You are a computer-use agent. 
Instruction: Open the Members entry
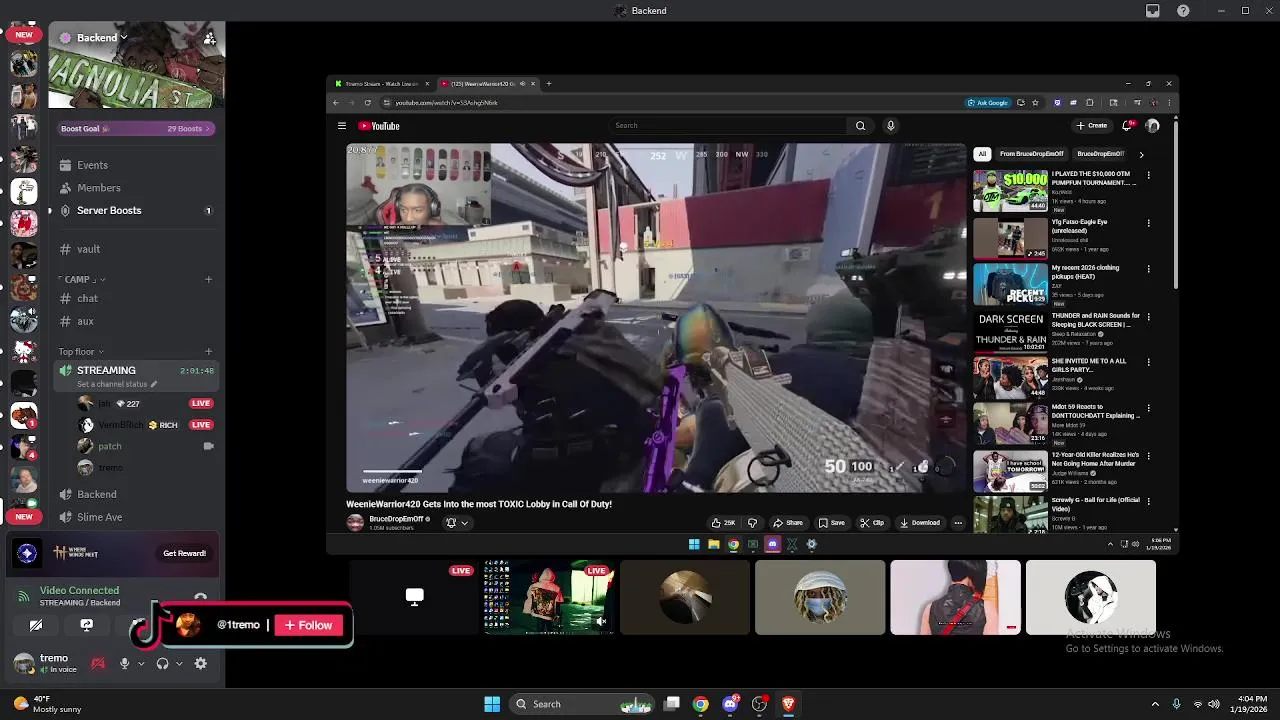136,188
